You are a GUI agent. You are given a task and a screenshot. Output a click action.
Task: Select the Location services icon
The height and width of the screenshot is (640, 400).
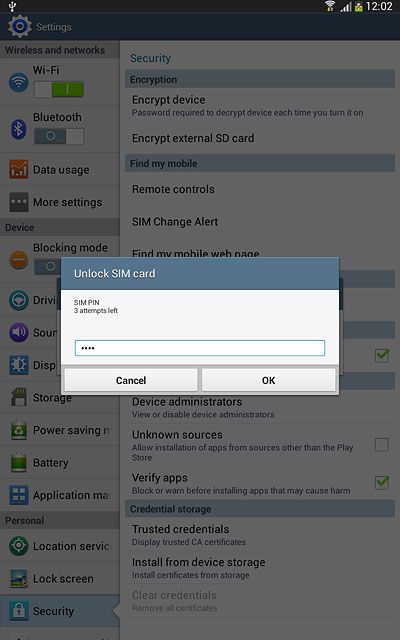[19, 546]
